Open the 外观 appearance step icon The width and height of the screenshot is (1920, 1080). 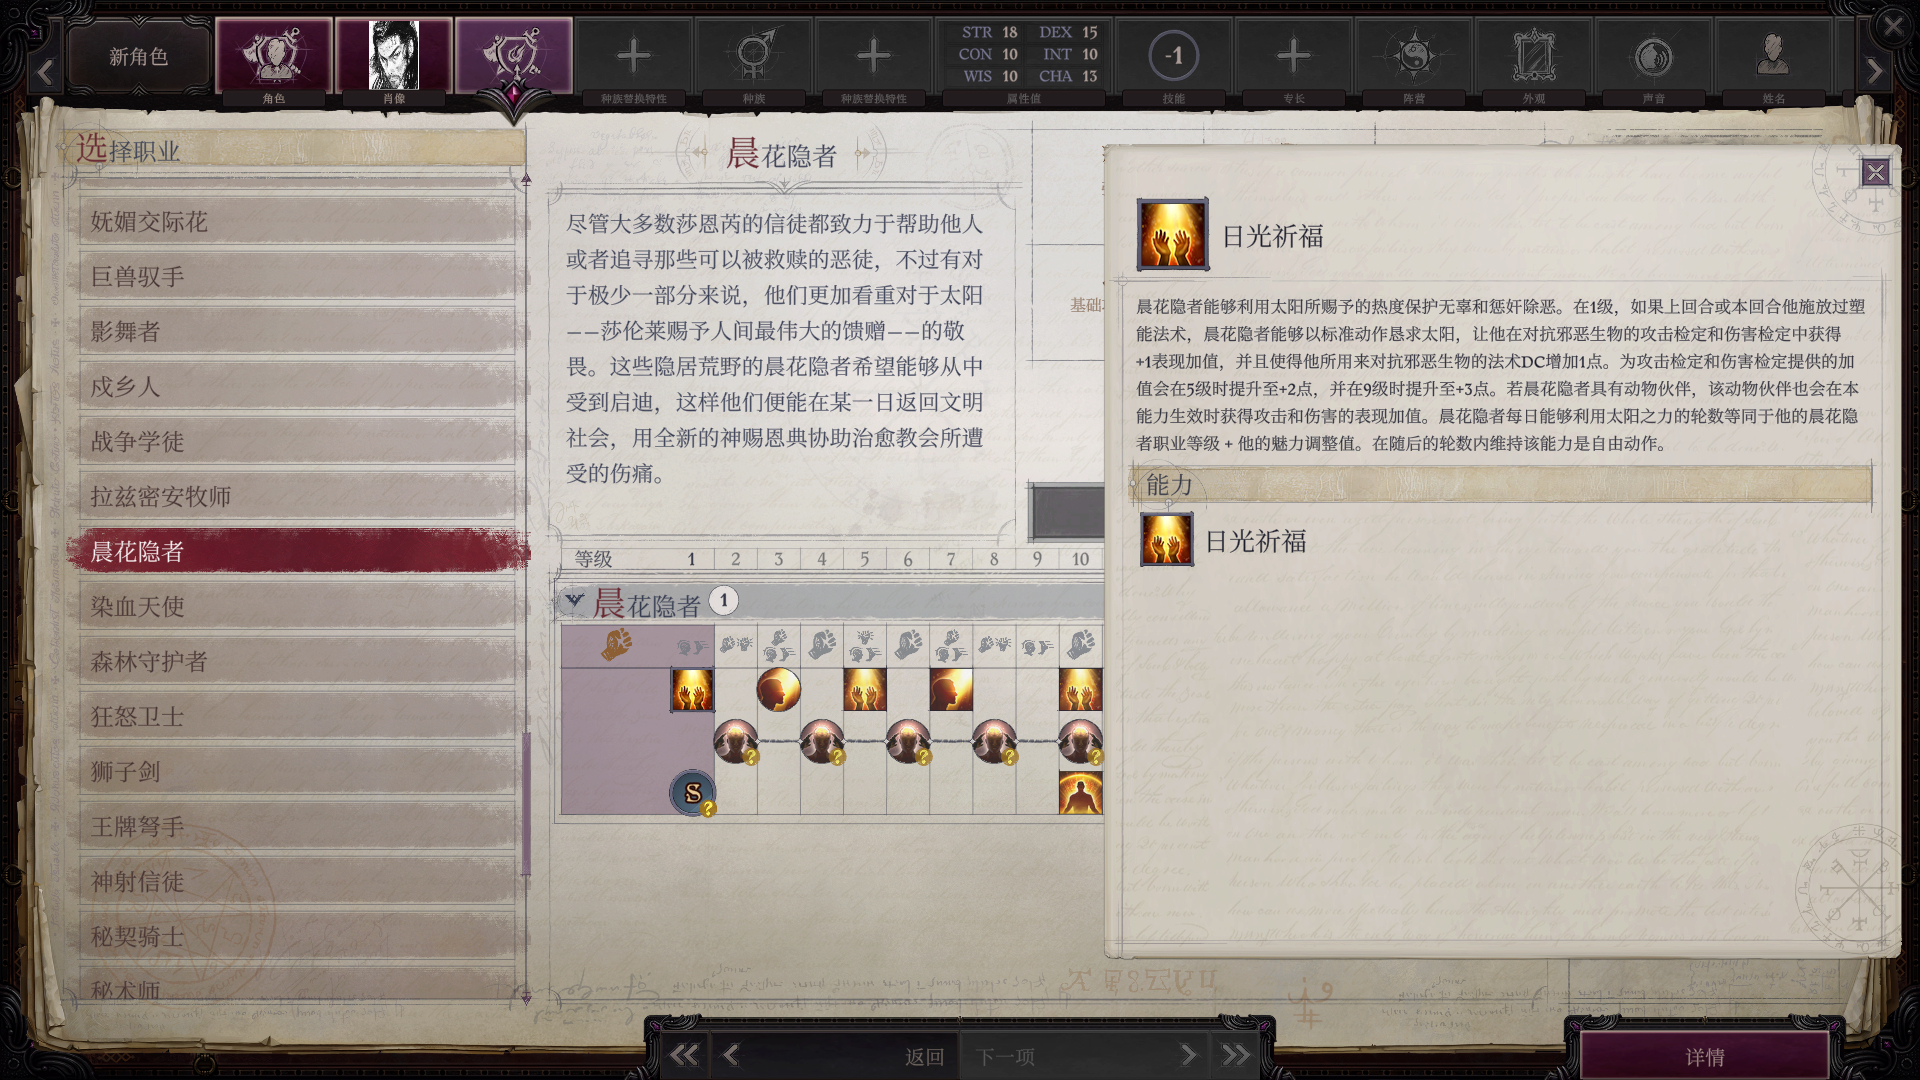point(1534,56)
